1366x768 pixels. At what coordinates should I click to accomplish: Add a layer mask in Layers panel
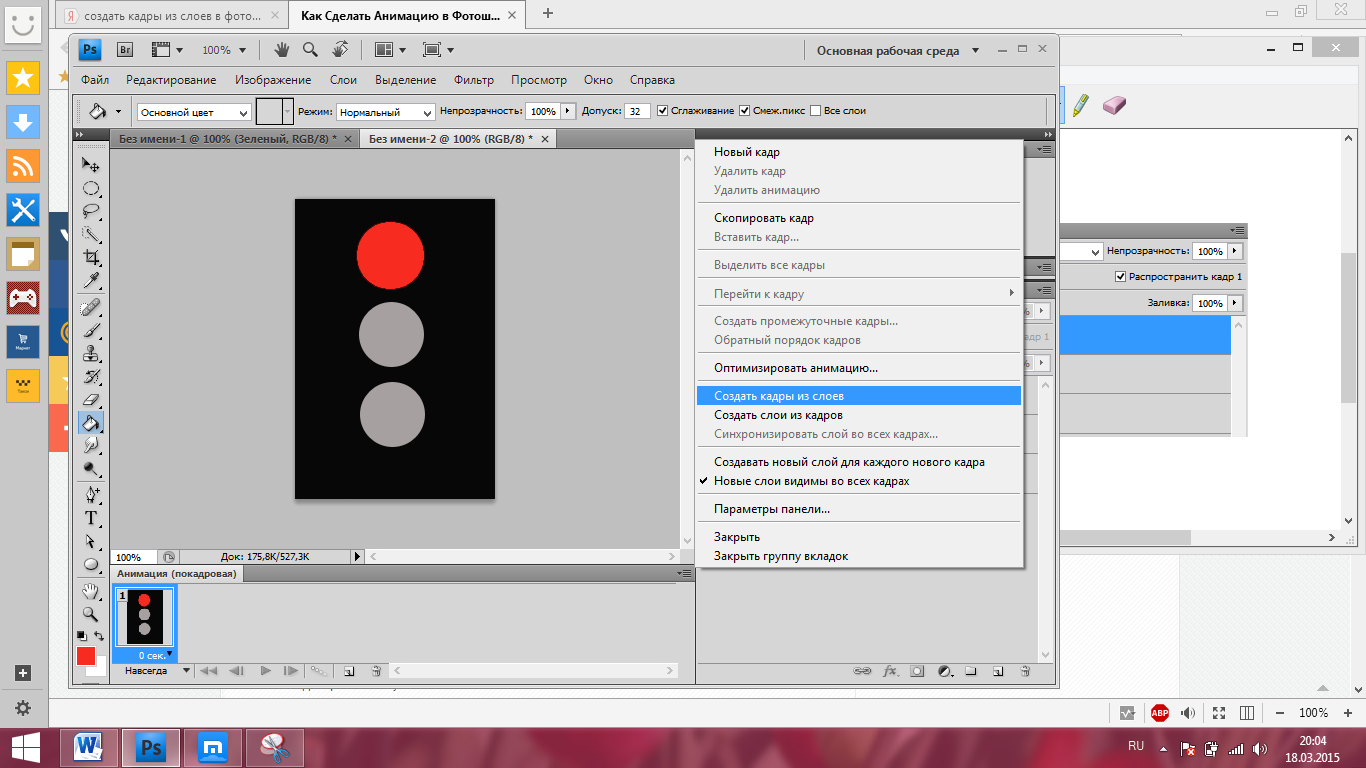(917, 671)
